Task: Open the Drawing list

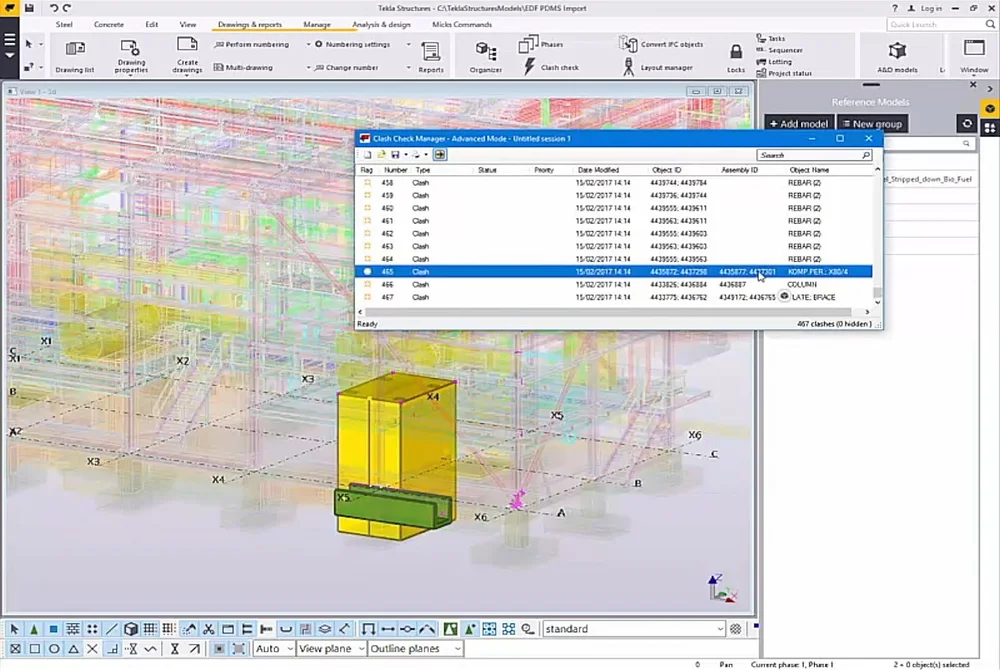Action: tap(74, 55)
